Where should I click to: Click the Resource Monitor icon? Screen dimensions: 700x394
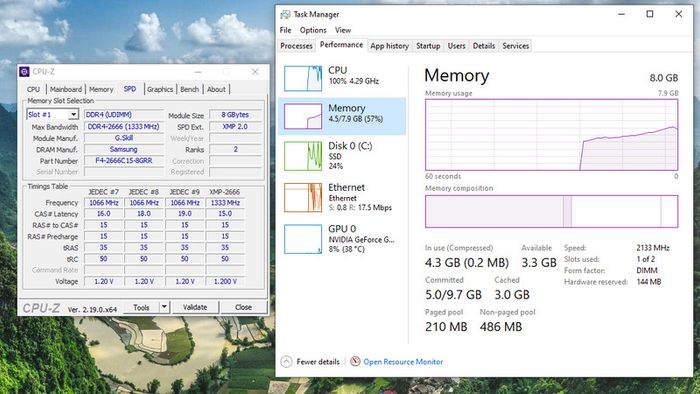(355, 361)
